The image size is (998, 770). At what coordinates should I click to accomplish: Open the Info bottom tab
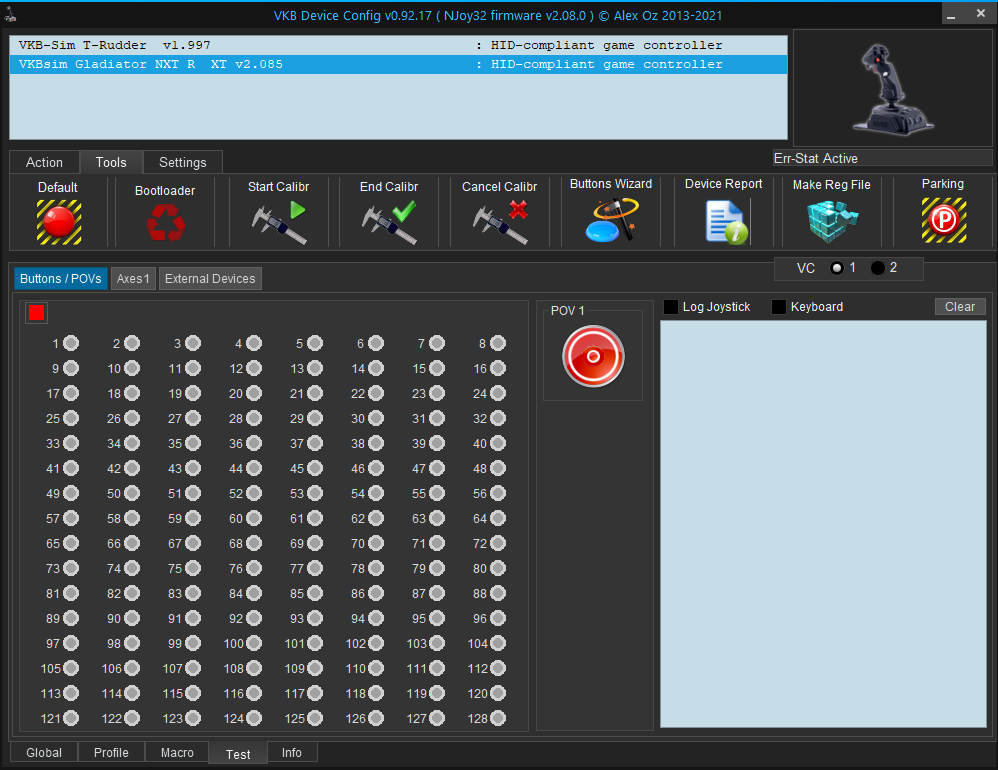tap(292, 752)
